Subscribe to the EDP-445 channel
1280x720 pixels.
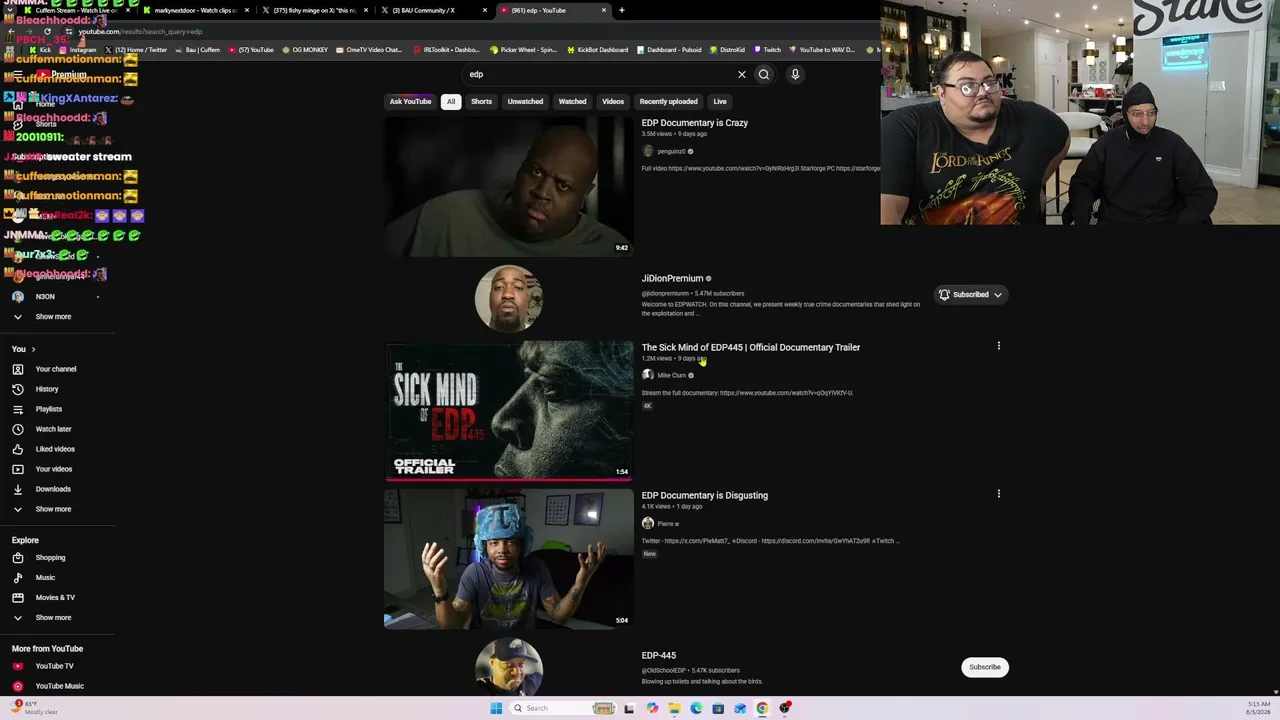[985, 667]
